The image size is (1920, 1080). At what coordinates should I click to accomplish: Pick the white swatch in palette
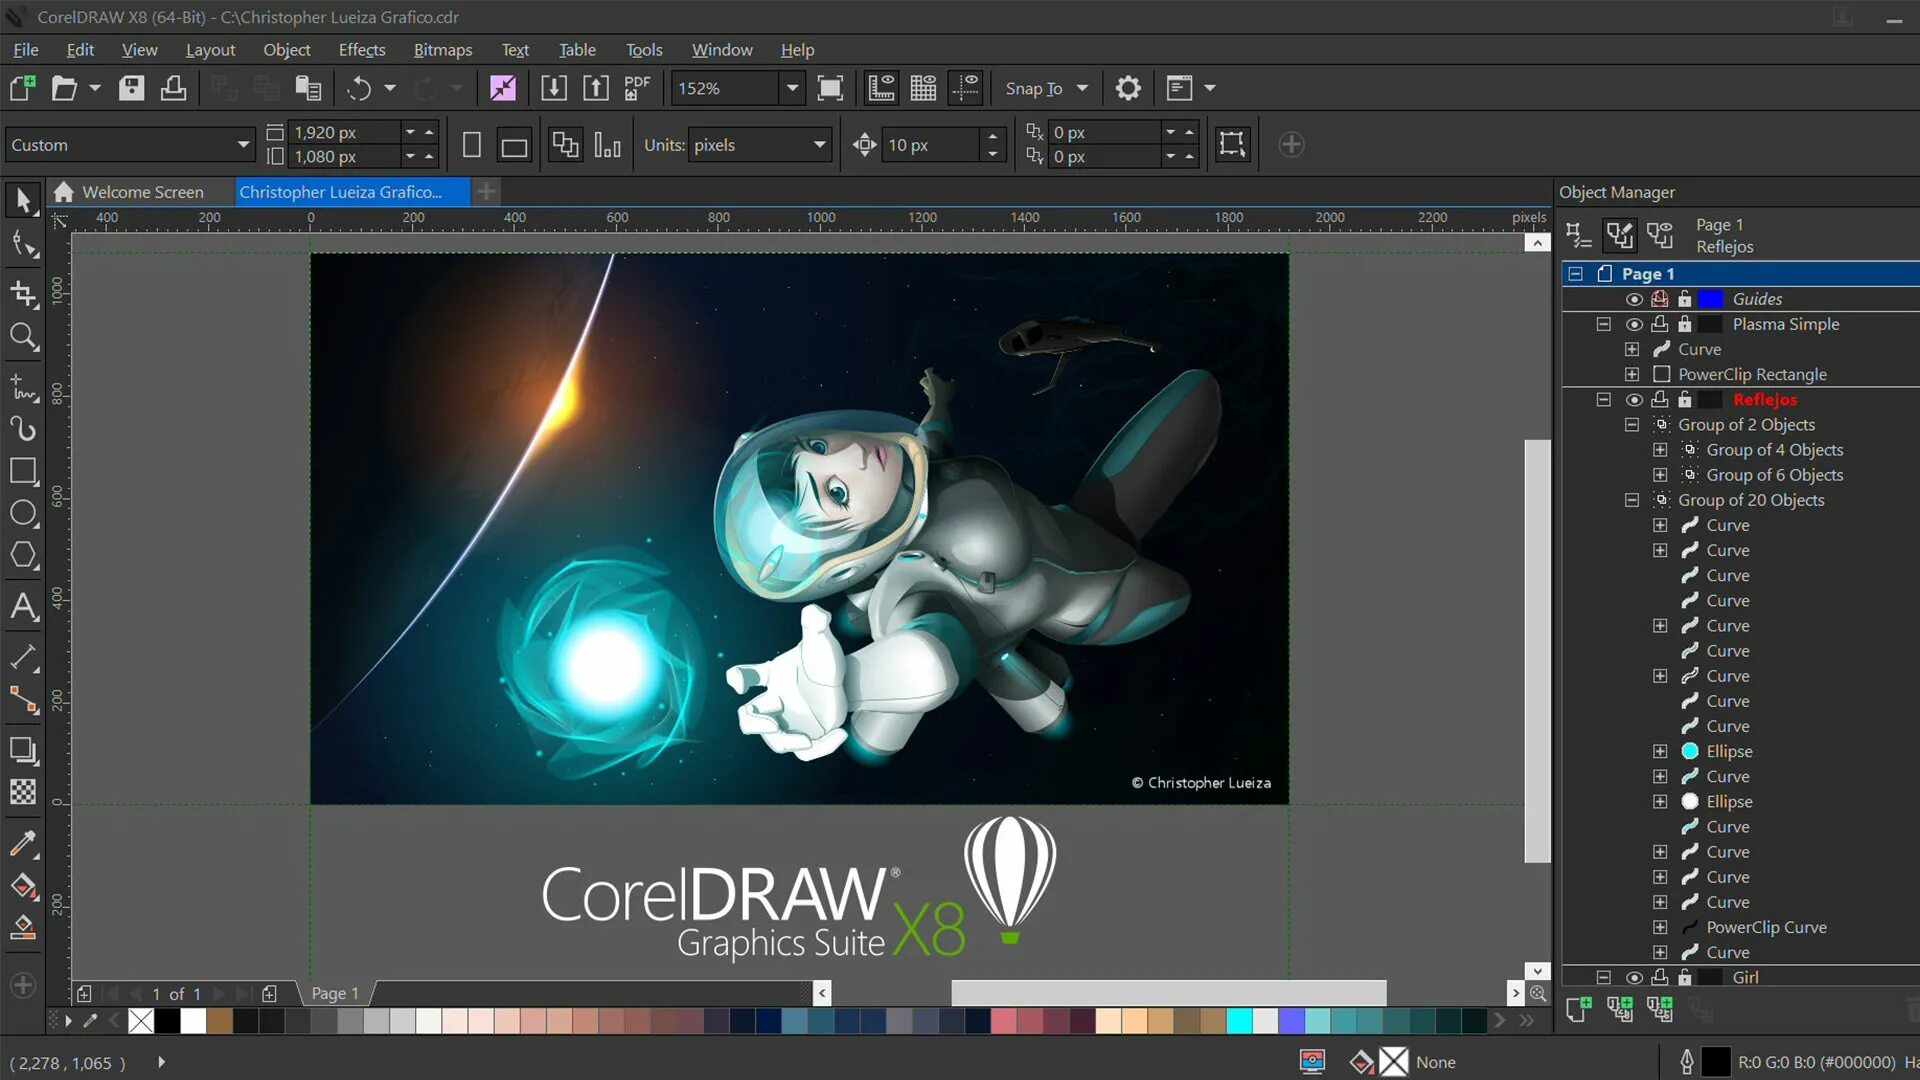(193, 1020)
